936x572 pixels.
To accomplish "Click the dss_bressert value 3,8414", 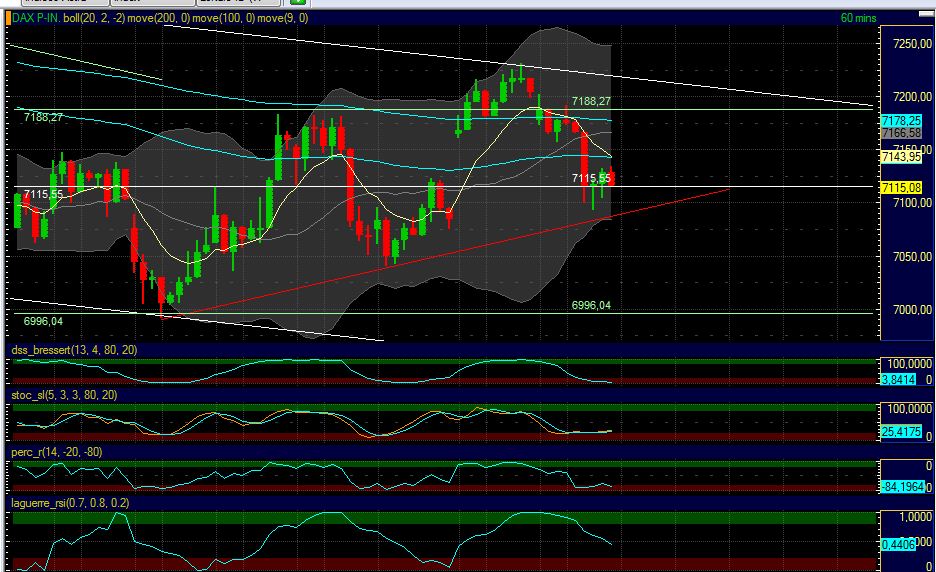I will pos(898,379).
